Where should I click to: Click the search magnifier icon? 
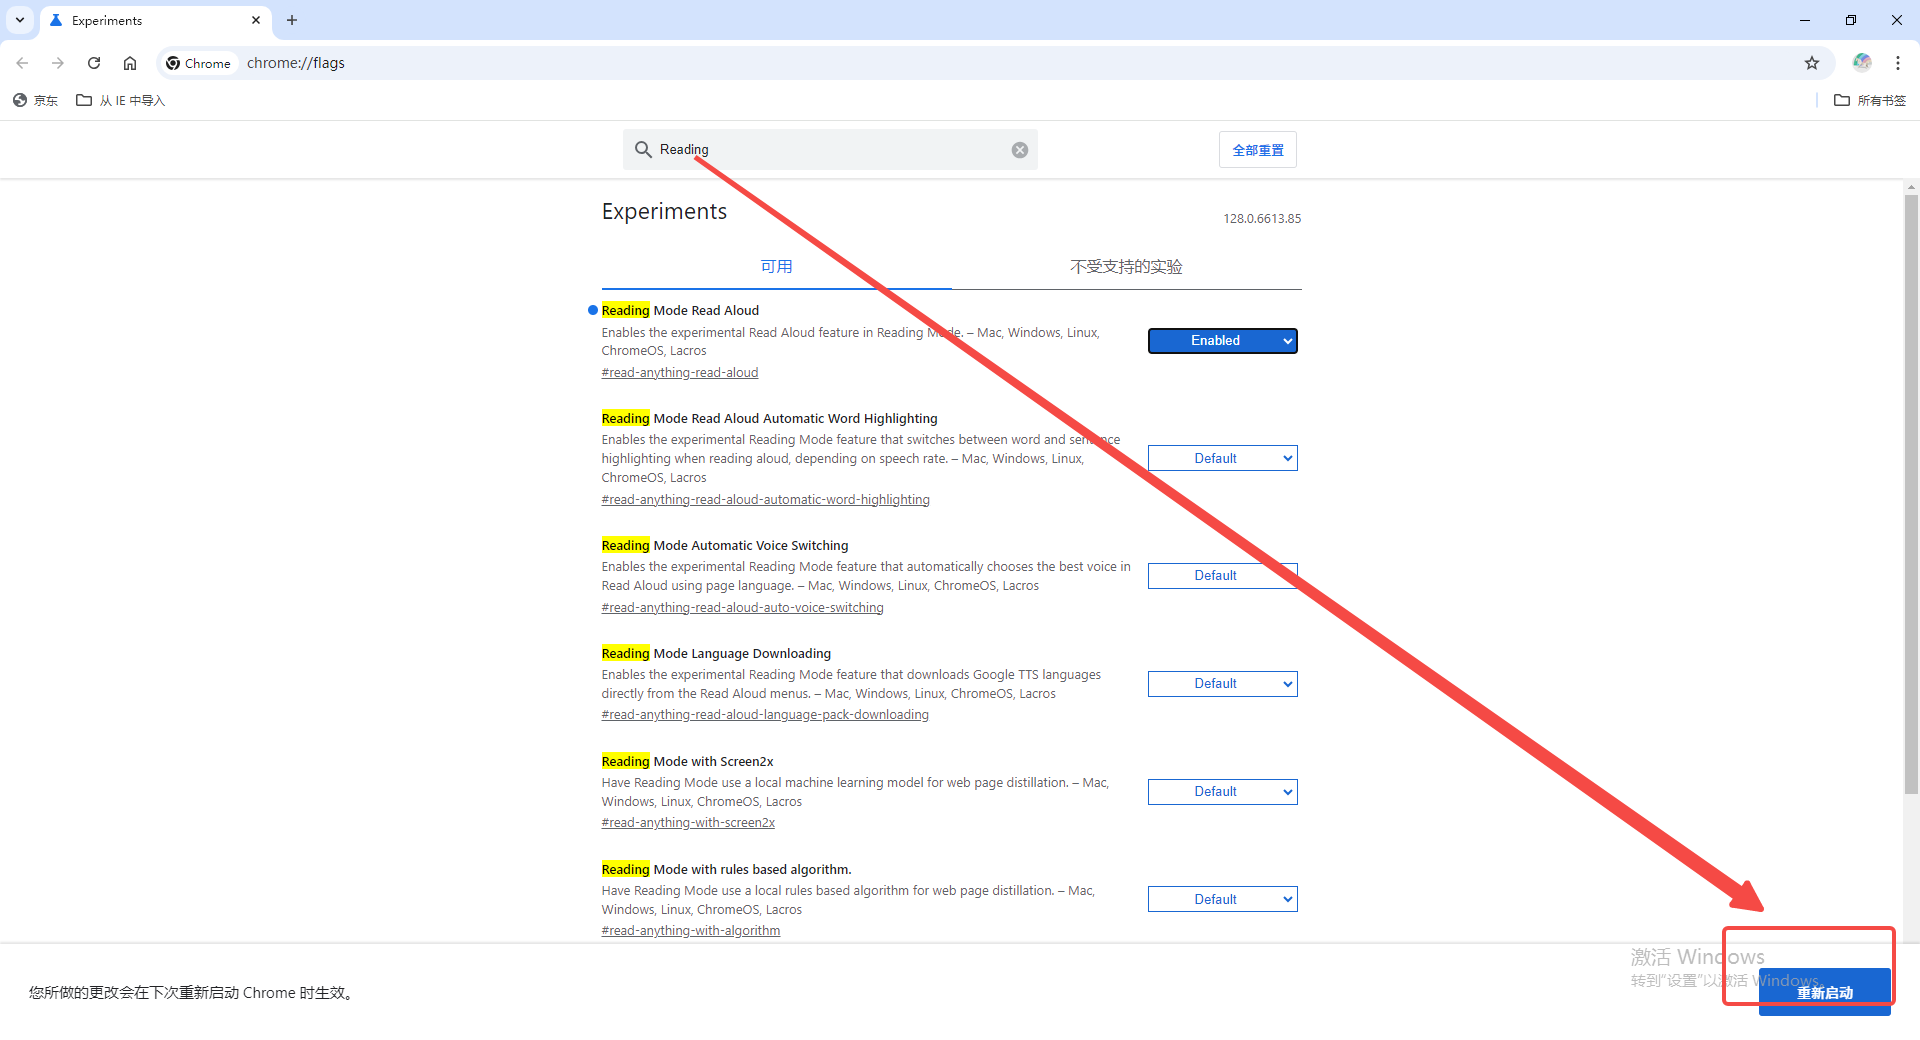click(x=643, y=149)
